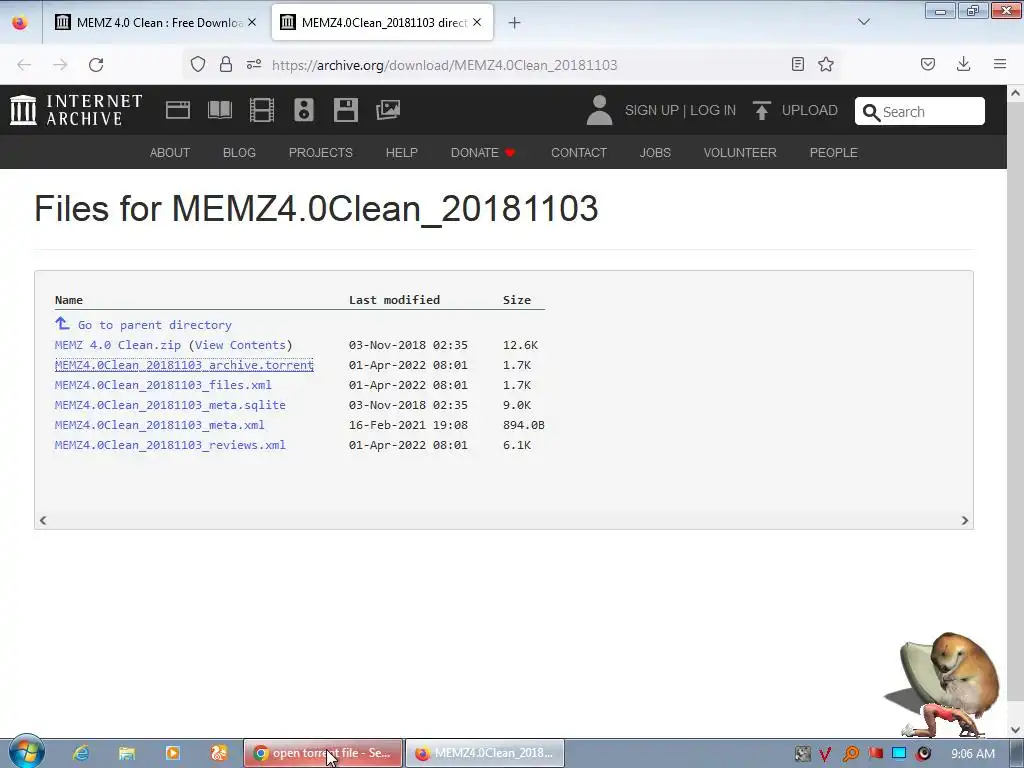
Task: Open the Texts book icon
Action: point(219,110)
